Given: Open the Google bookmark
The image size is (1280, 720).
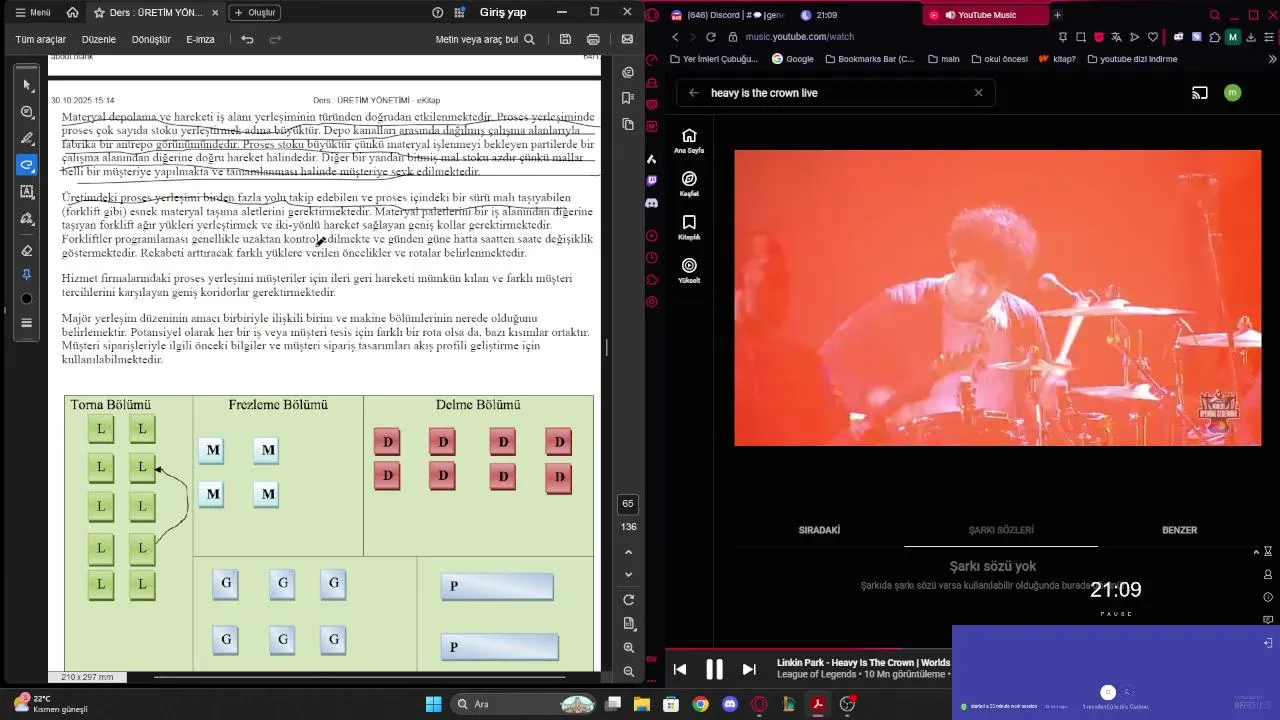Looking at the screenshot, I should point(792,59).
